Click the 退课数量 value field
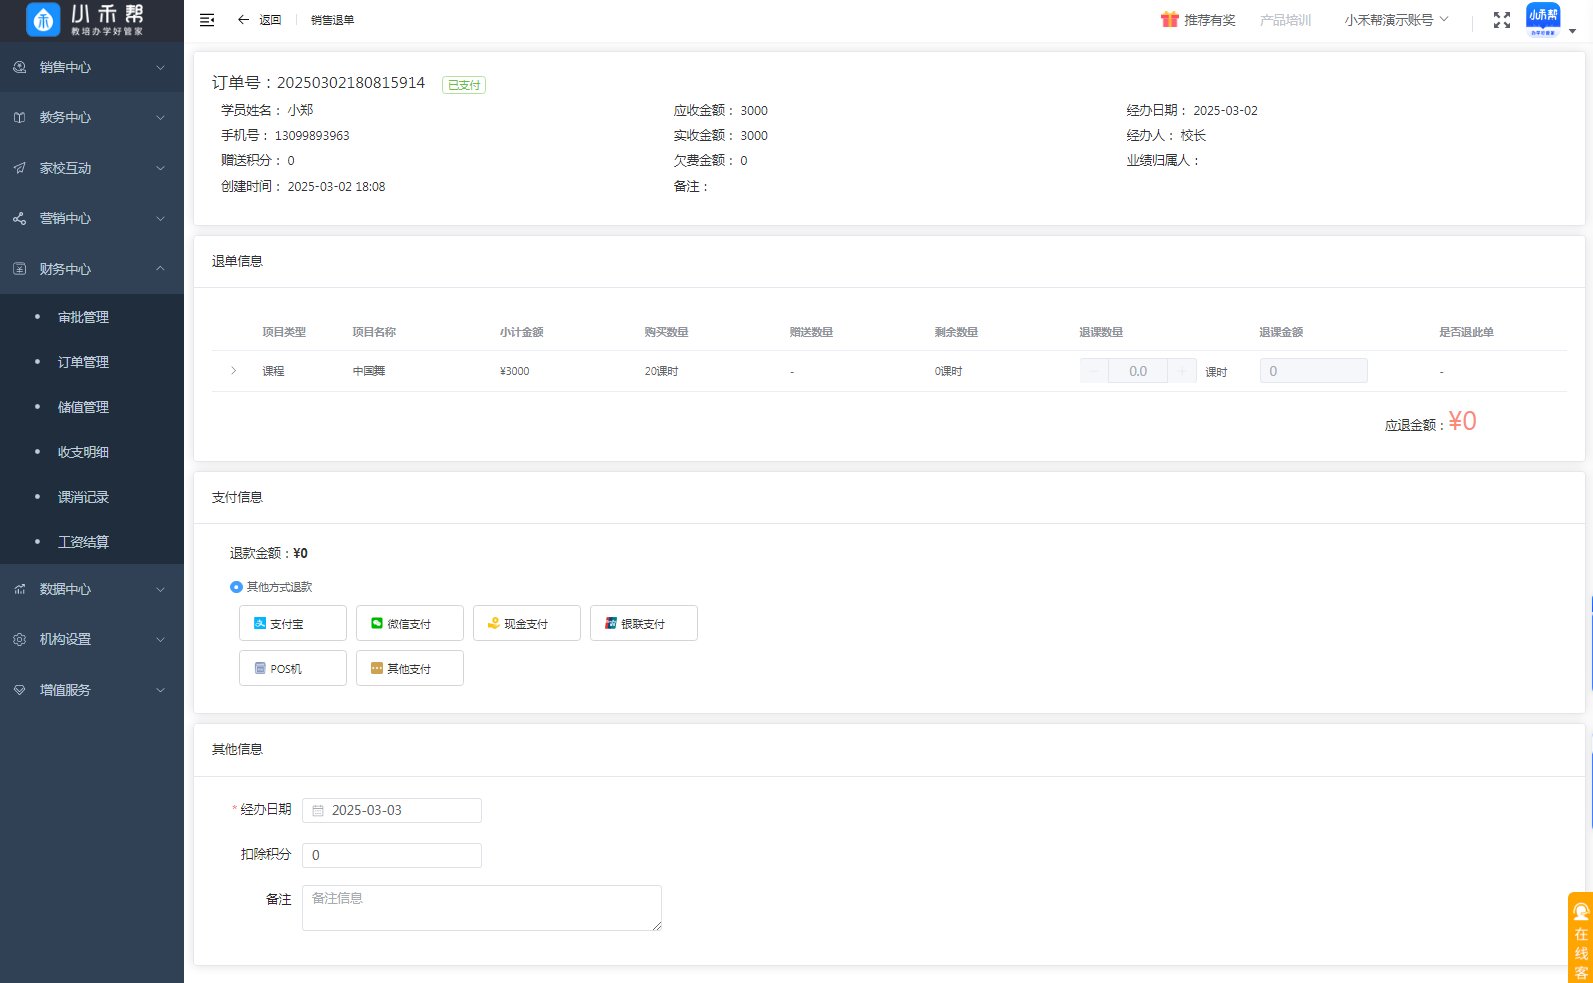This screenshot has width=1593, height=983. [x=1138, y=371]
